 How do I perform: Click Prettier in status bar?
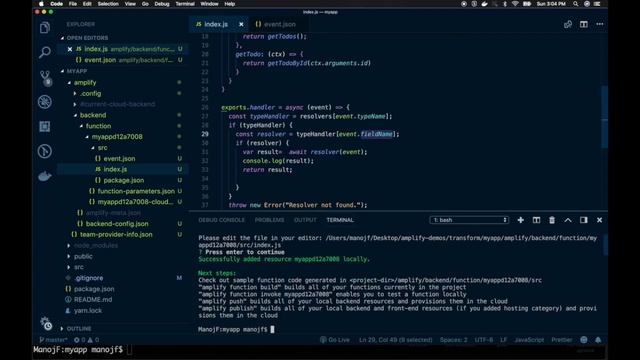coord(562,340)
